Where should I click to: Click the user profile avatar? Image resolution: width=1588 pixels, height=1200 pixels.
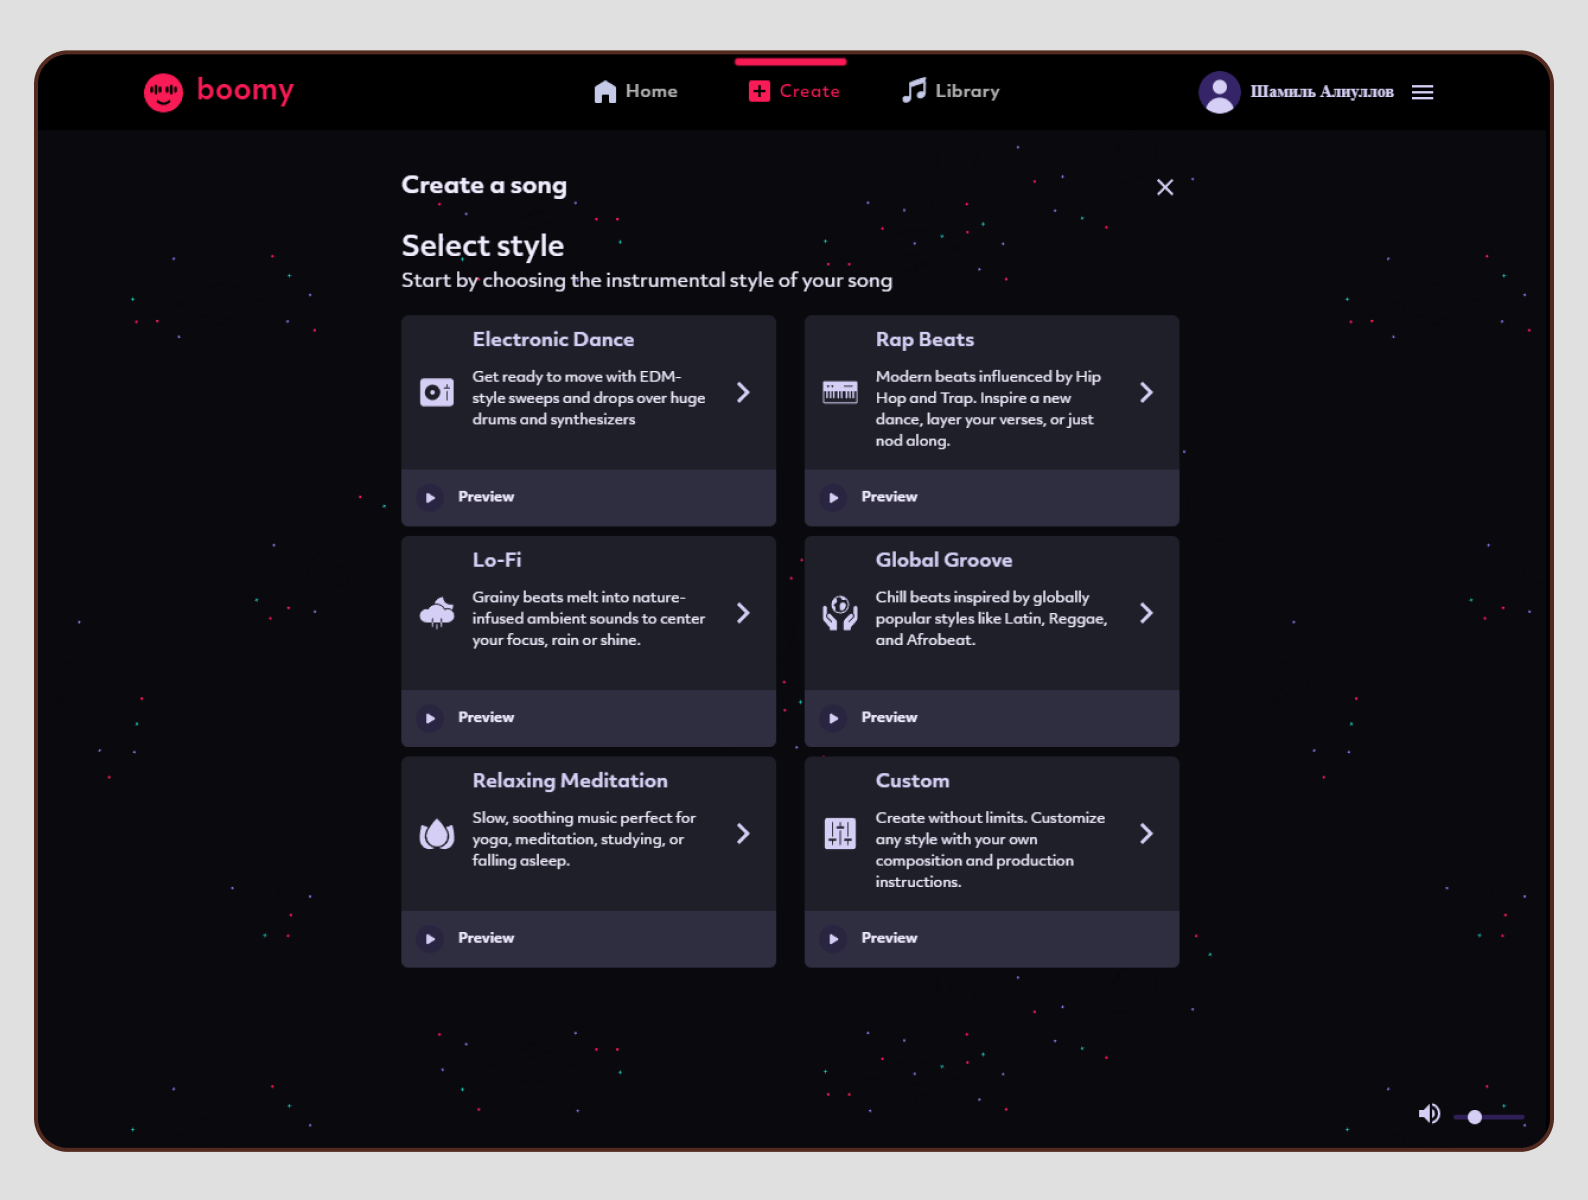pos(1219,92)
